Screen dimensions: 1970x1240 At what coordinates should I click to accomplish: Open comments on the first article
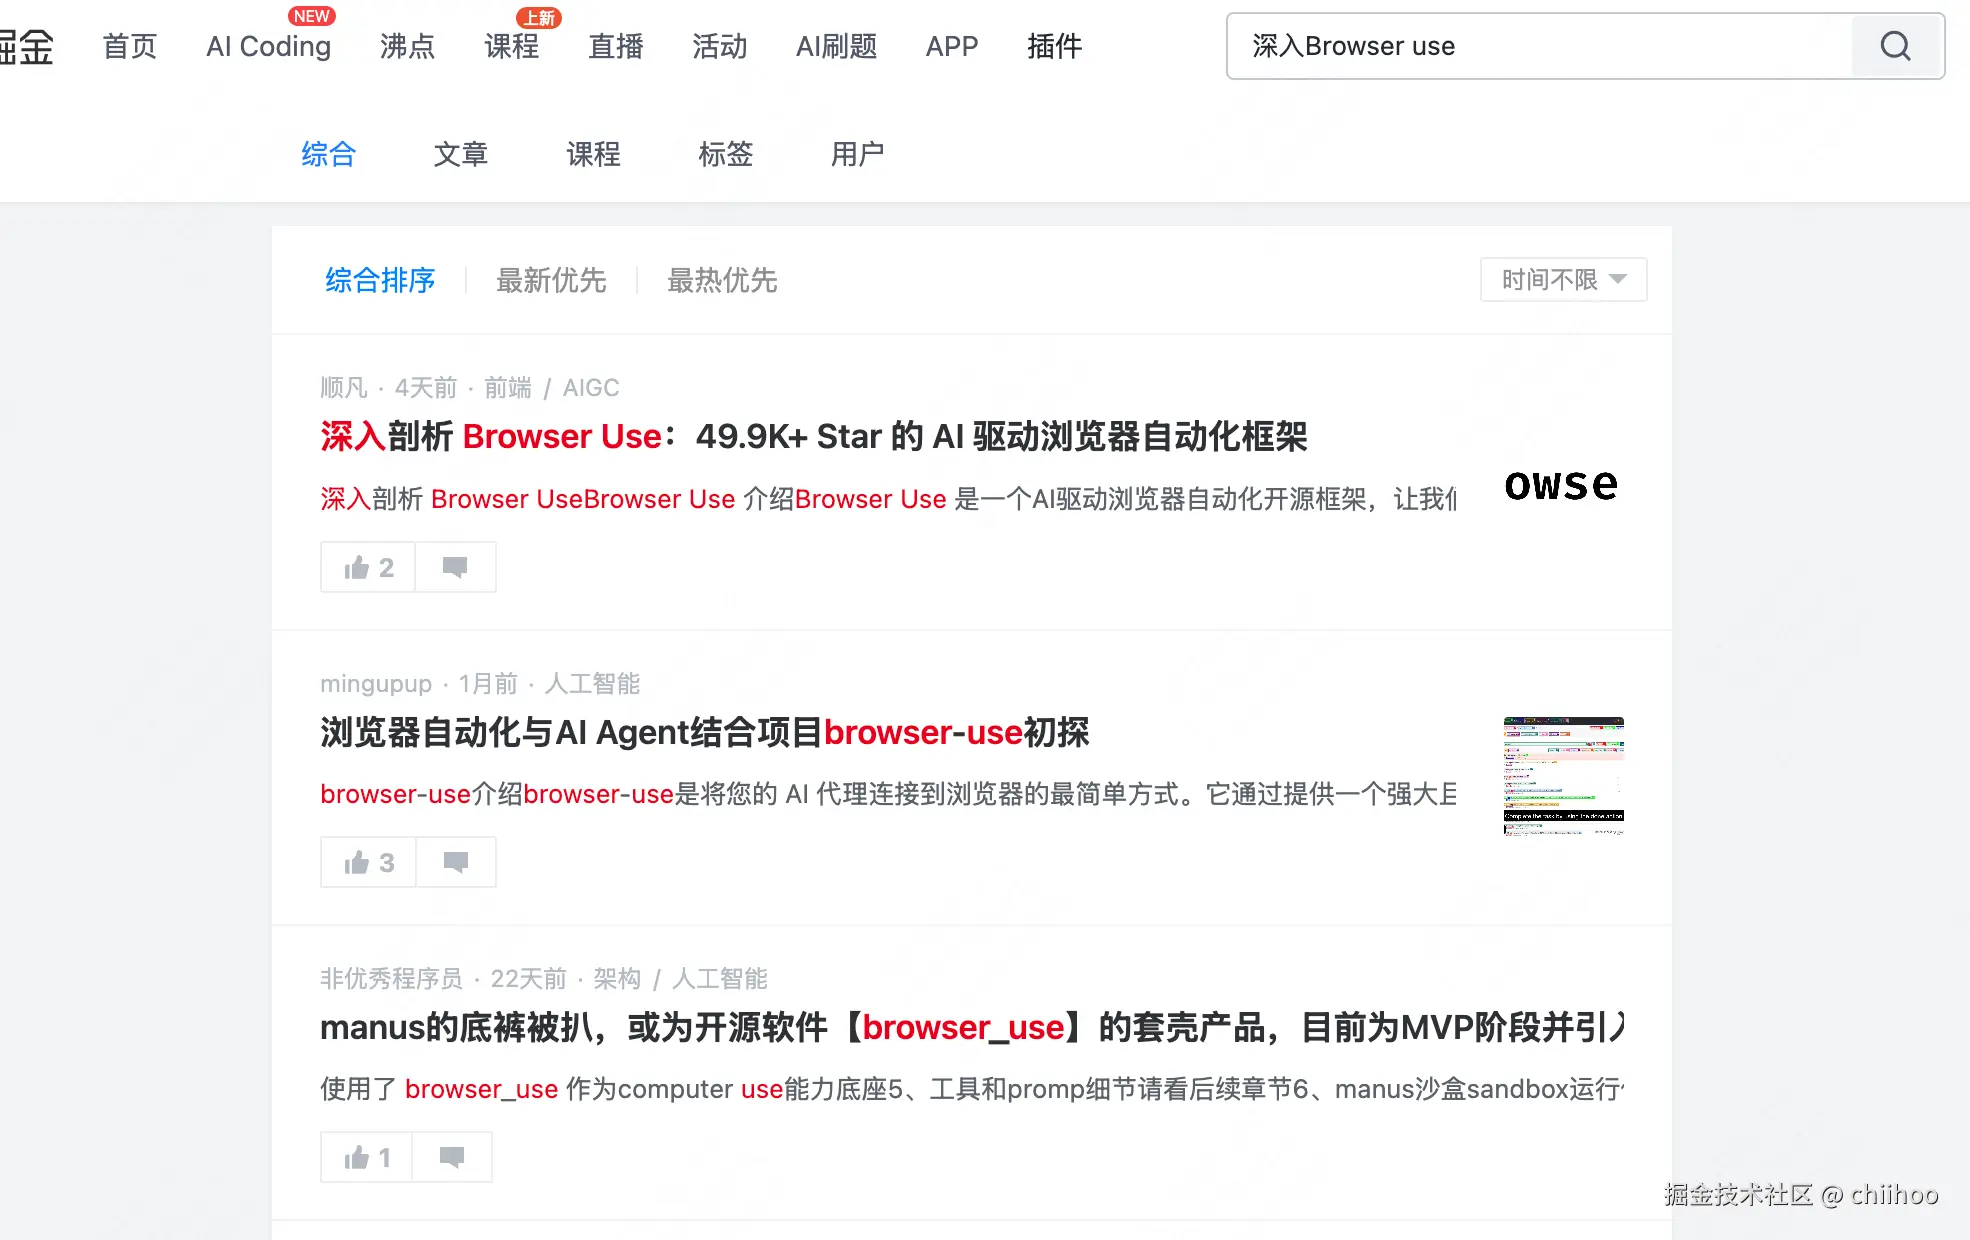point(455,567)
